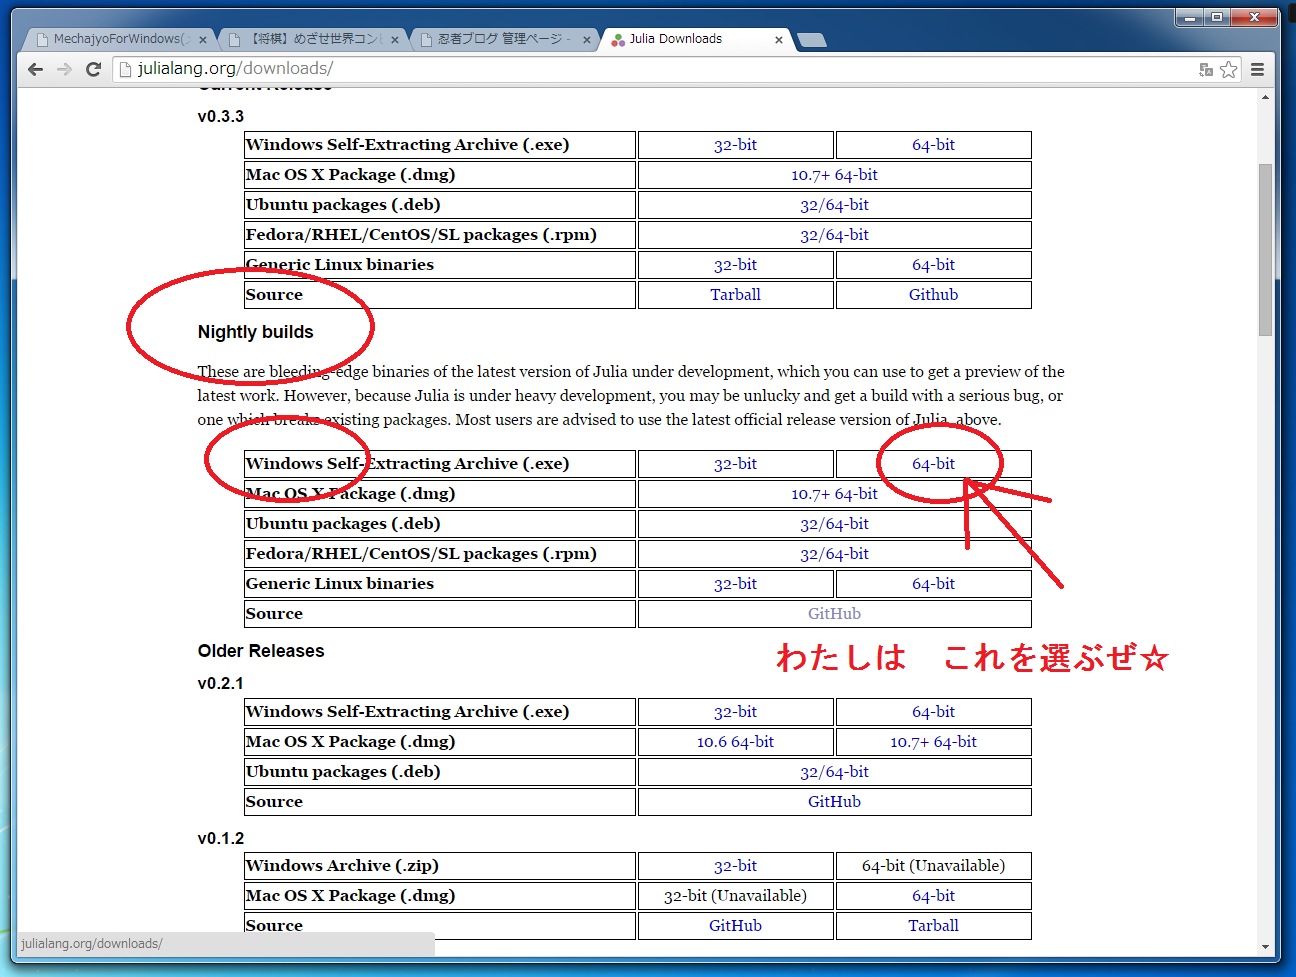
Task: Open the v0.3.3 source Github link
Action: 933,295
